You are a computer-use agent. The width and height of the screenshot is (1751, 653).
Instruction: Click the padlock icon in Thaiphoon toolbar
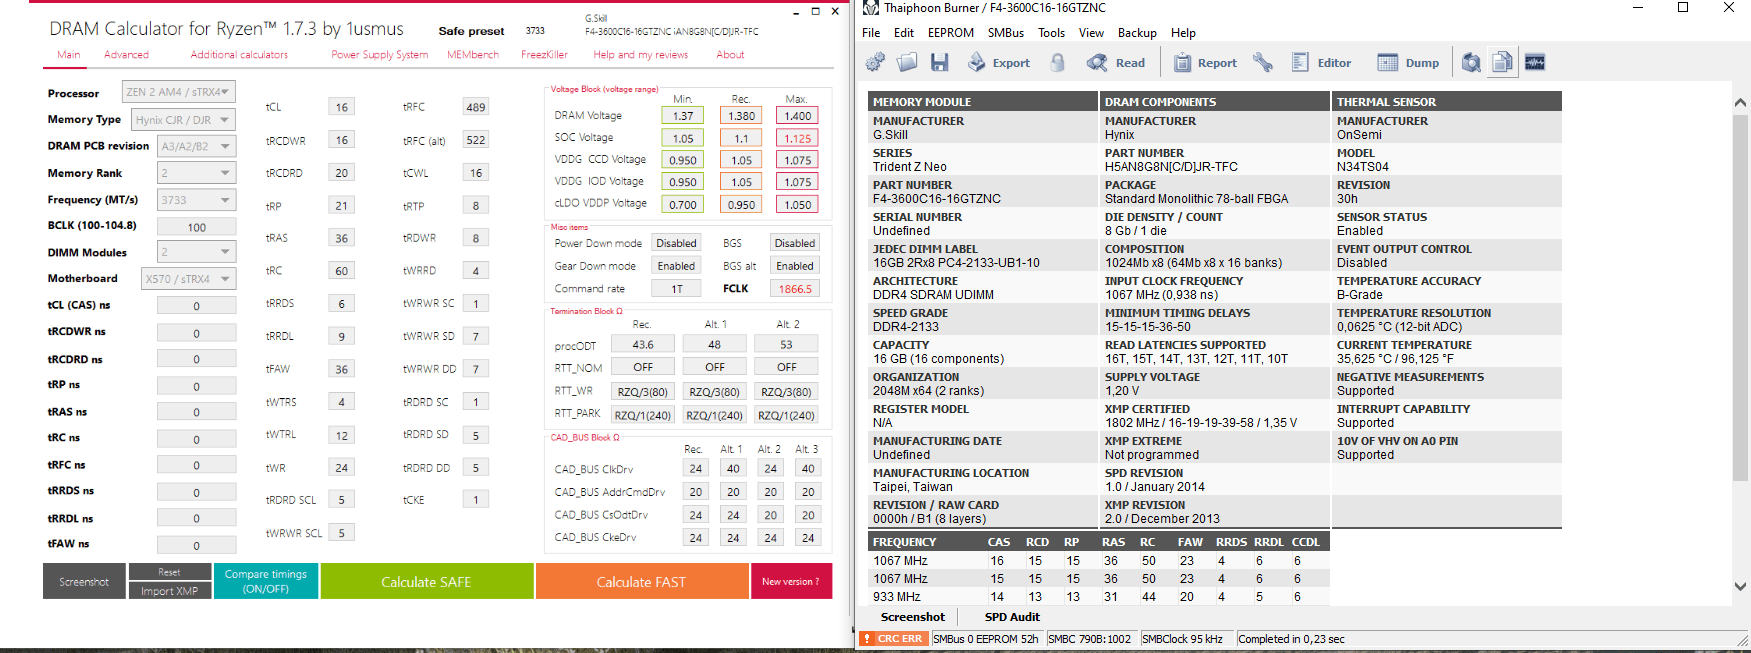1058,63
